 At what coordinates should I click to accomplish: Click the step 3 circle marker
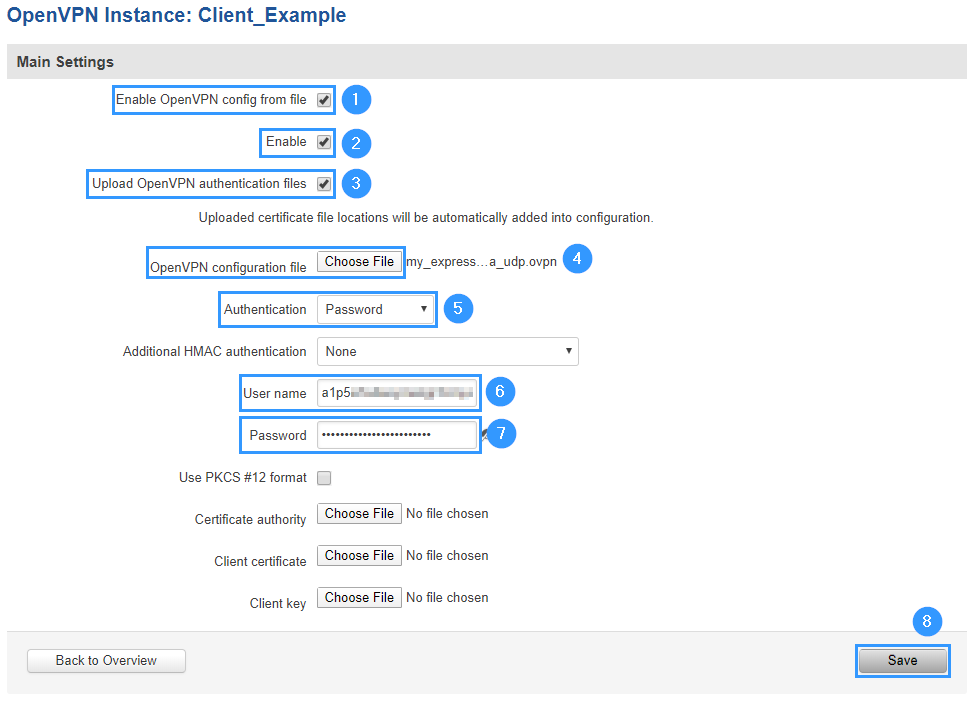(x=356, y=184)
